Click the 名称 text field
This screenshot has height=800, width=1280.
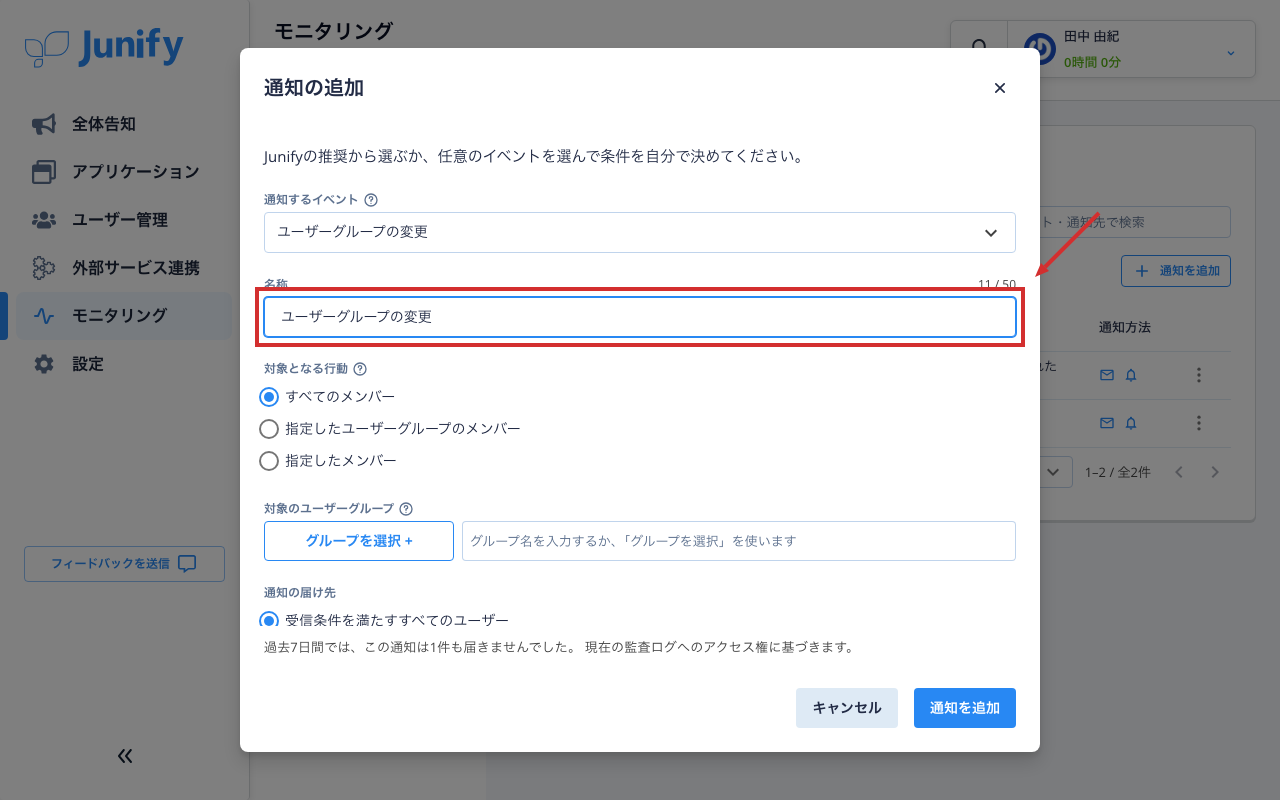(x=640, y=316)
